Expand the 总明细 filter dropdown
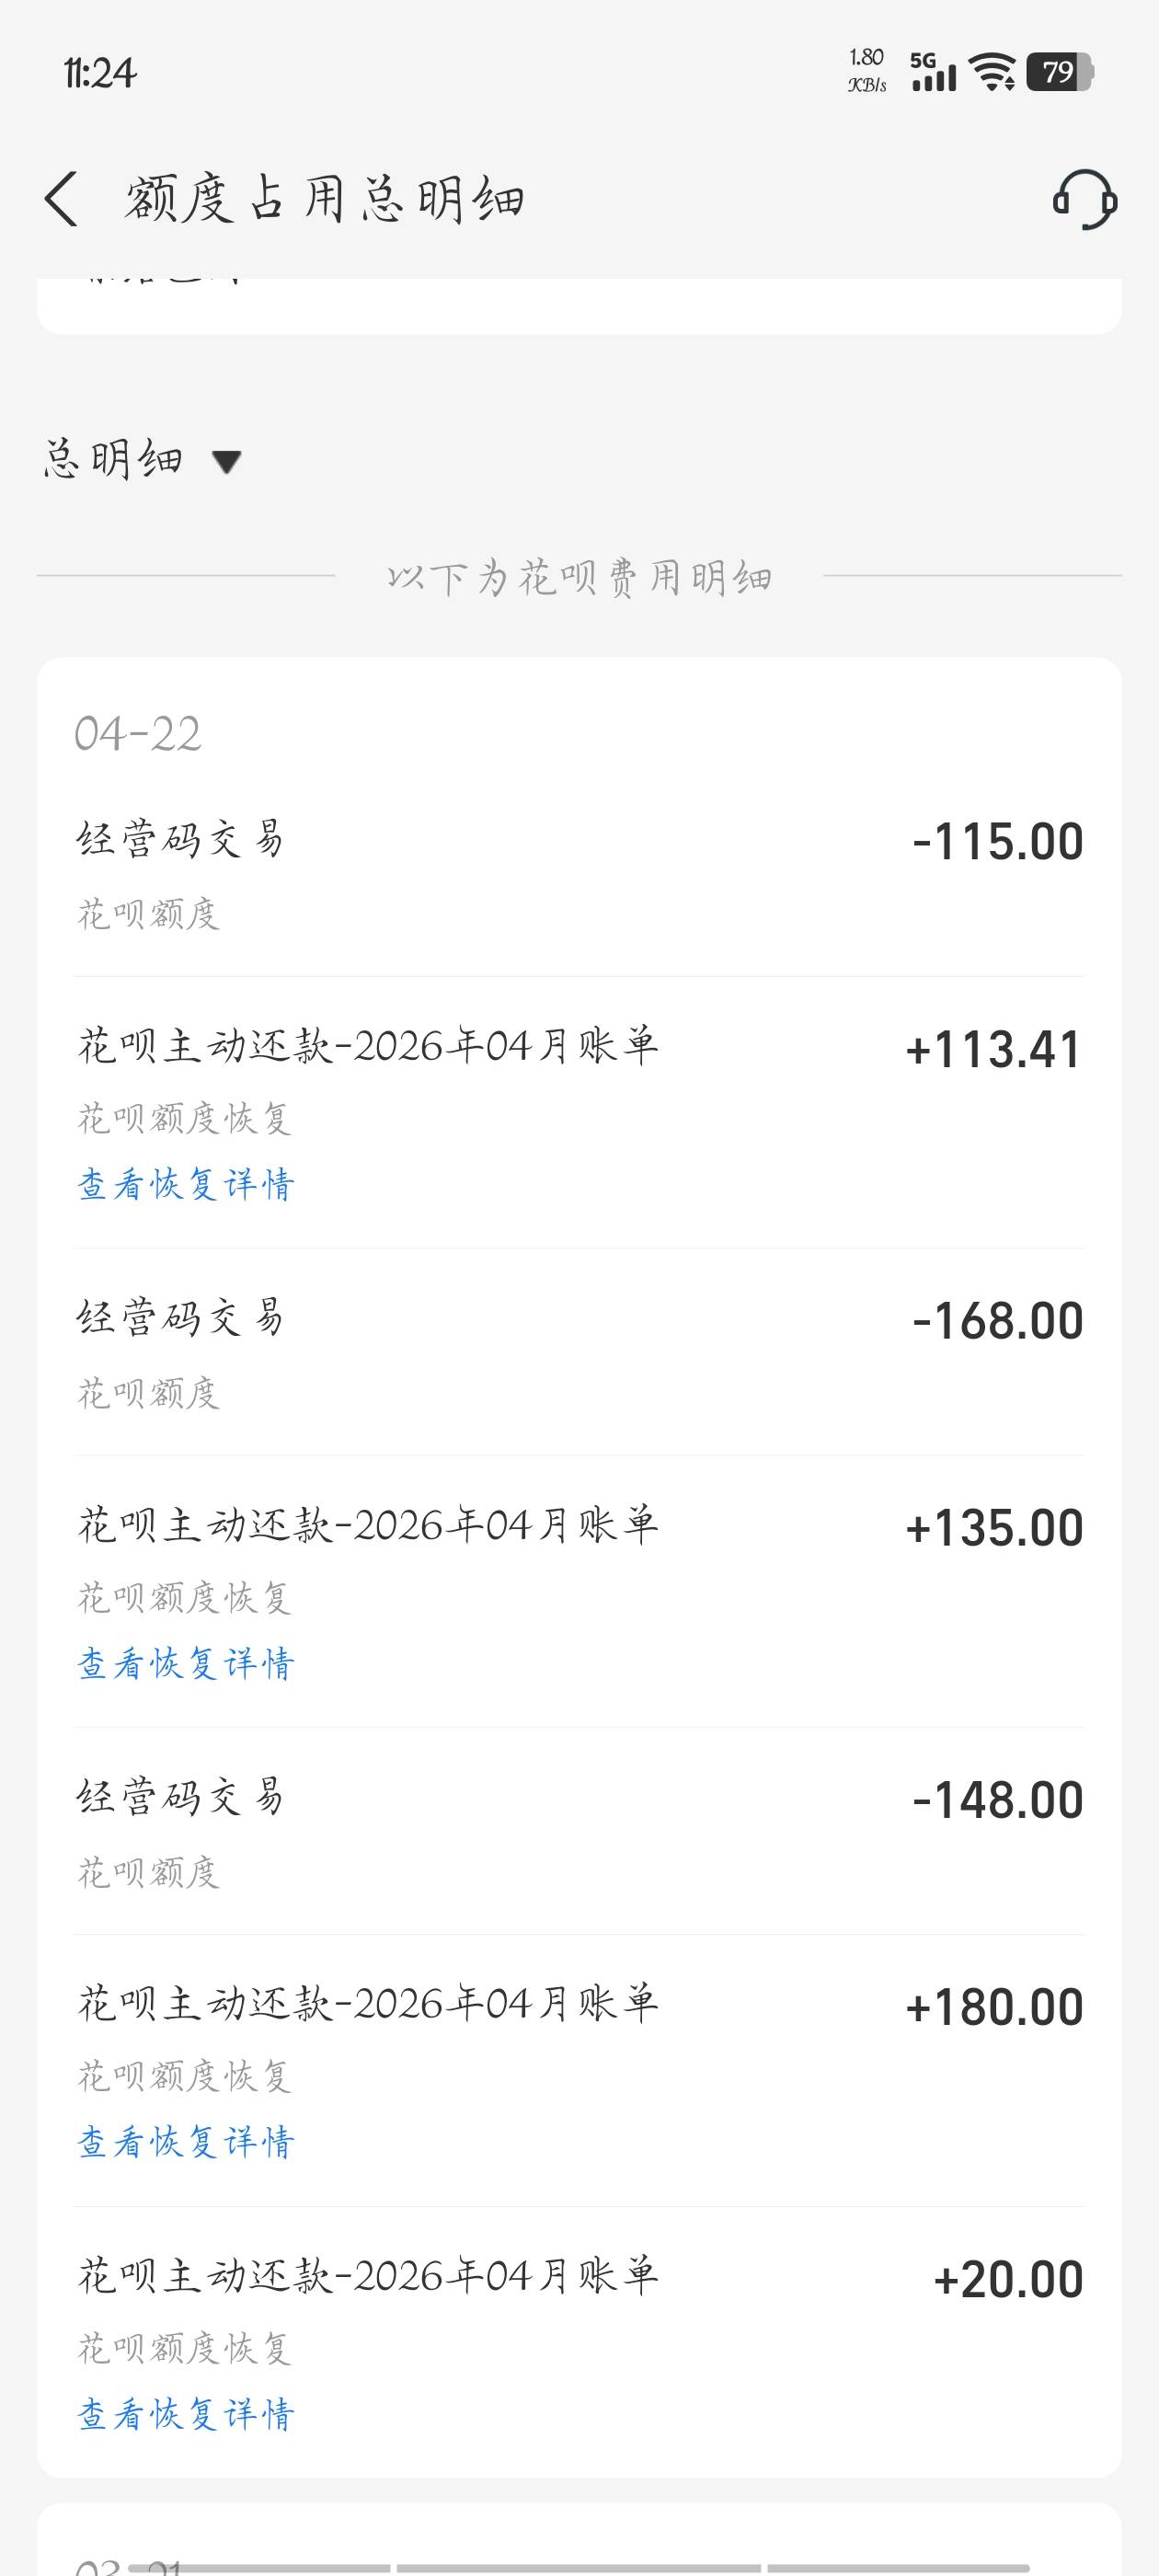 pyautogui.click(x=142, y=460)
